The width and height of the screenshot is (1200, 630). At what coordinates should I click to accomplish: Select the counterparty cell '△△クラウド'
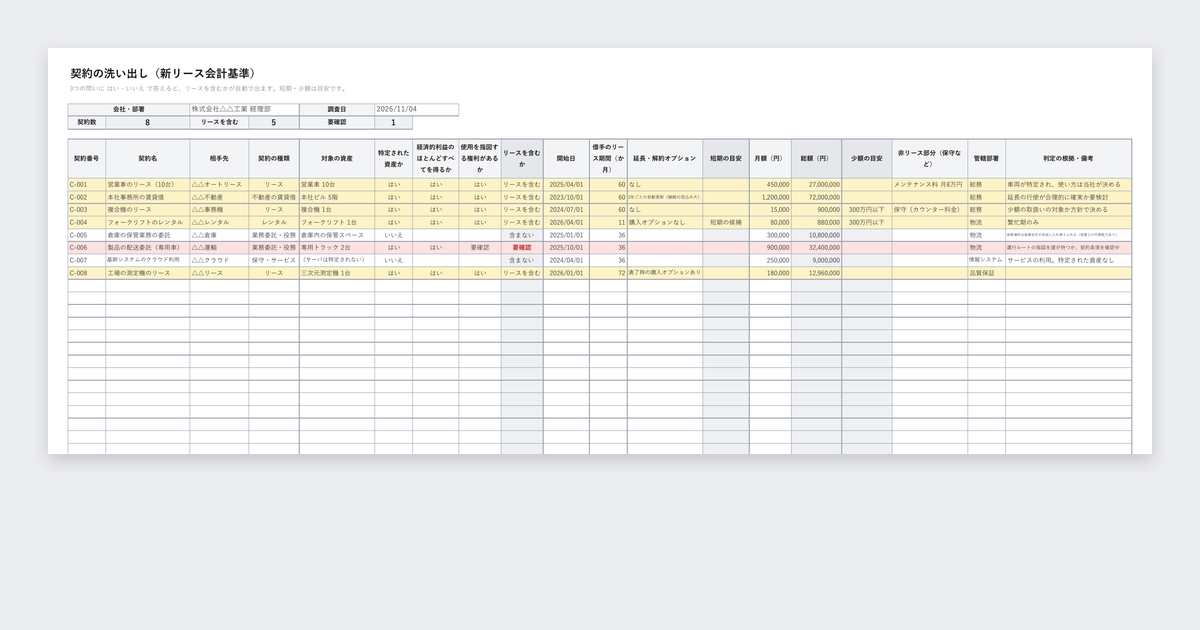tap(219, 260)
